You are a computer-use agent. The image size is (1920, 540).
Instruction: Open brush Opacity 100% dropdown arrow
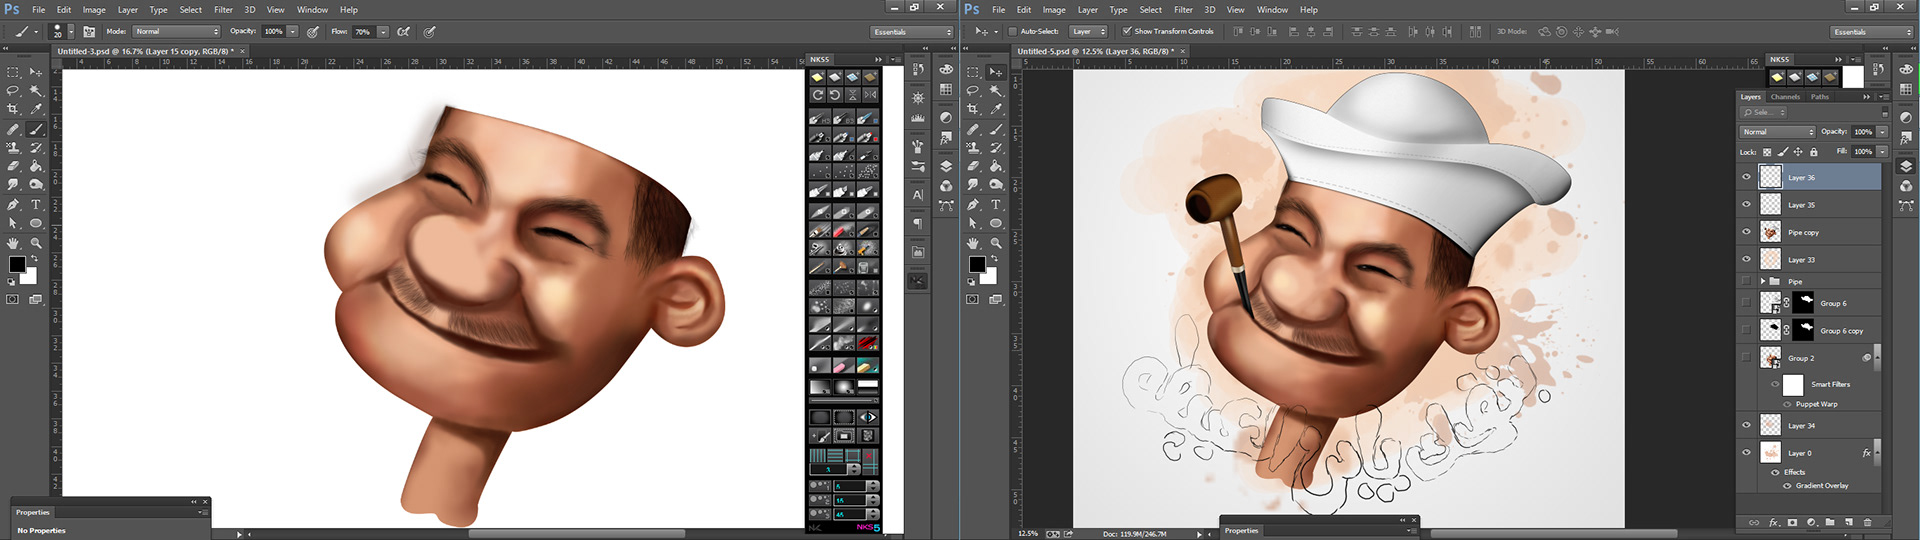click(x=292, y=32)
